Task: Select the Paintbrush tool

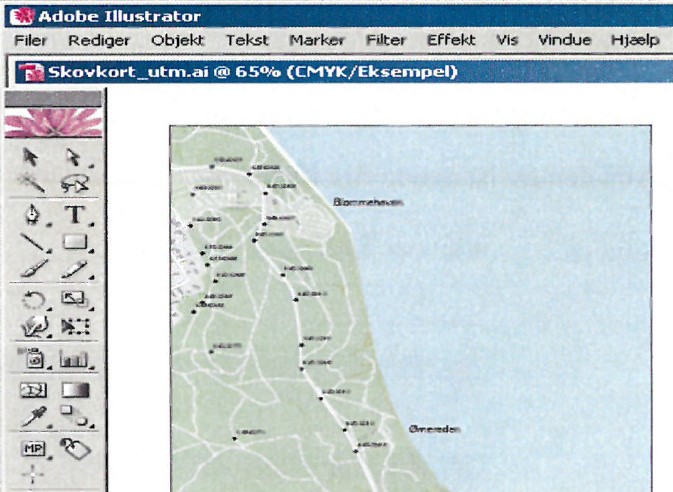Action: coord(33,267)
